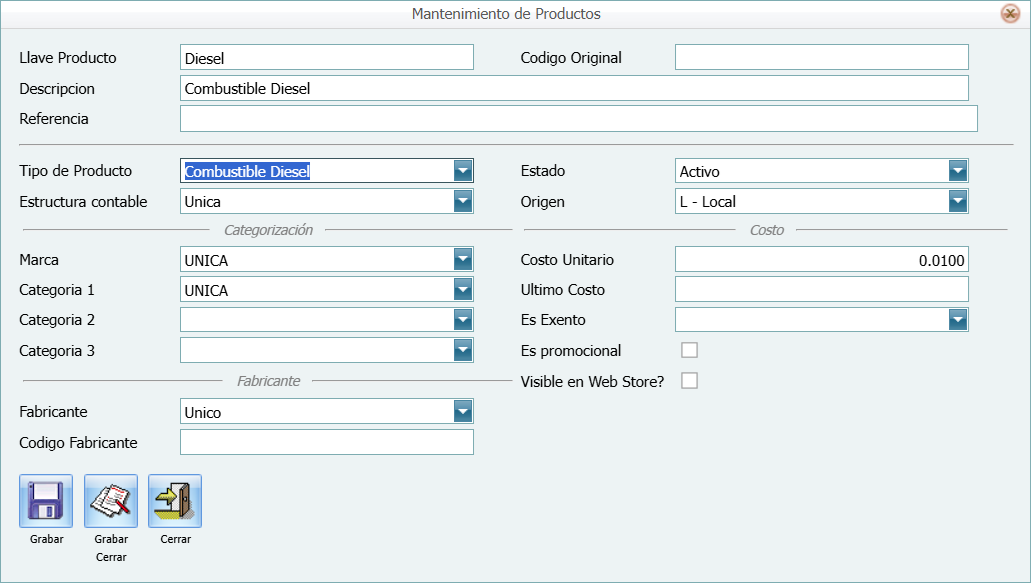This screenshot has width=1031, height=583.
Task: Expand the Categoria 1 dropdown
Action: point(462,290)
